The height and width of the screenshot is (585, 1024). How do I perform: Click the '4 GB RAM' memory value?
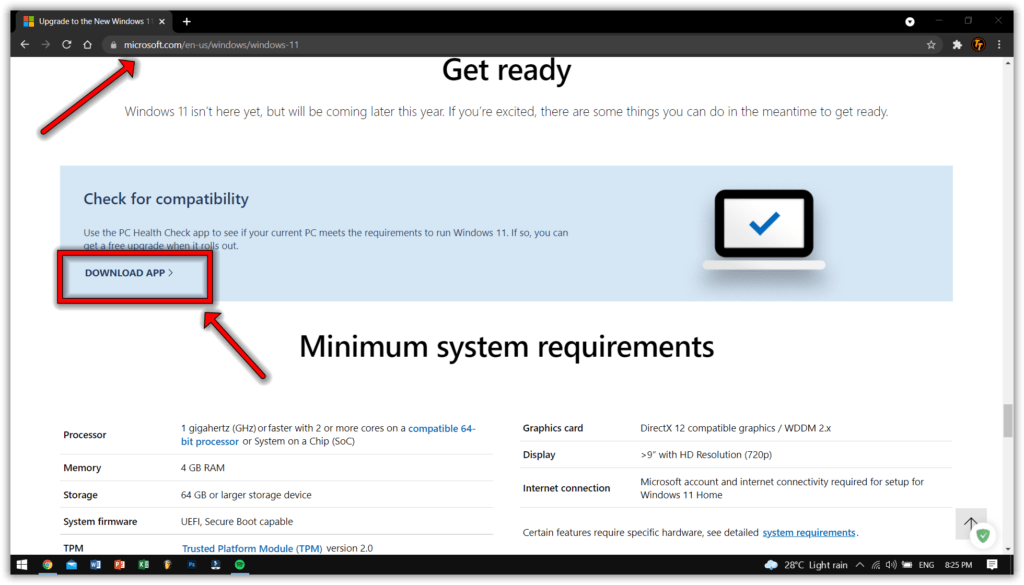(x=202, y=468)
